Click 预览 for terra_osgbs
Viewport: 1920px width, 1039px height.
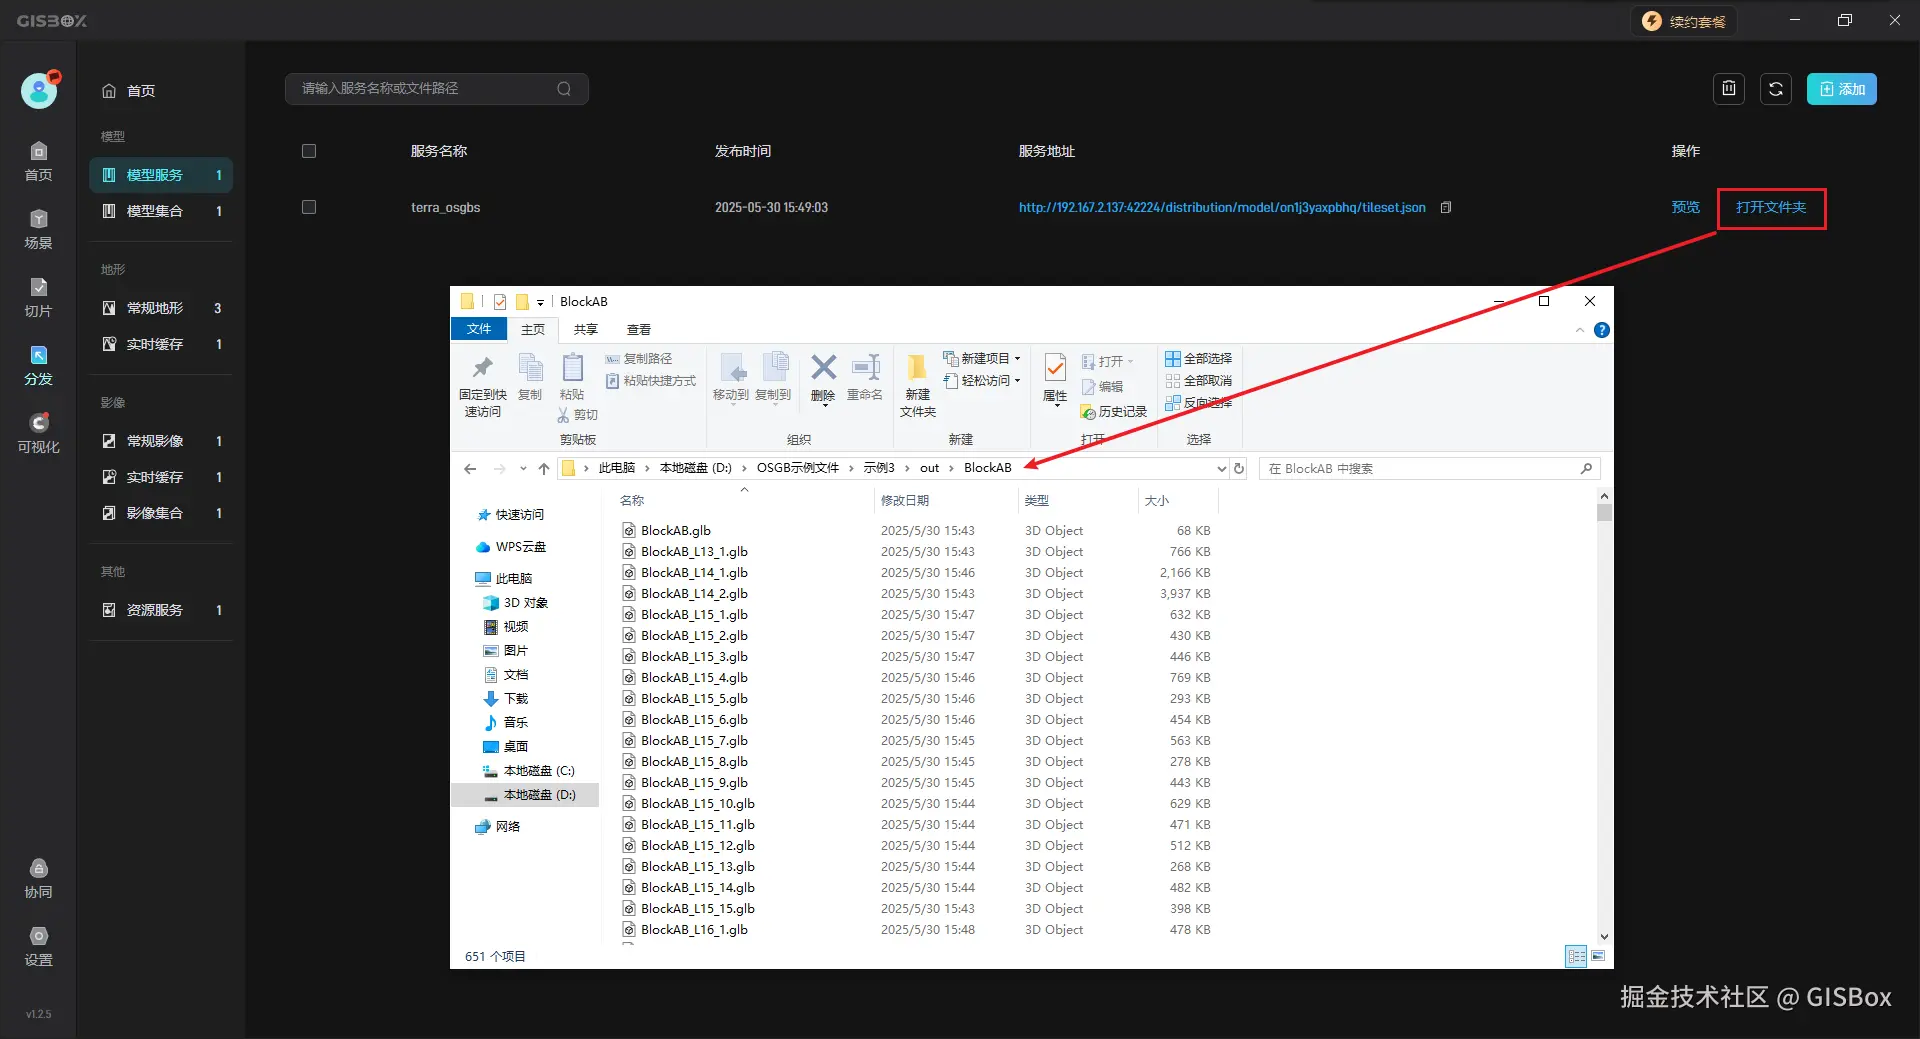click(1685, 207)
